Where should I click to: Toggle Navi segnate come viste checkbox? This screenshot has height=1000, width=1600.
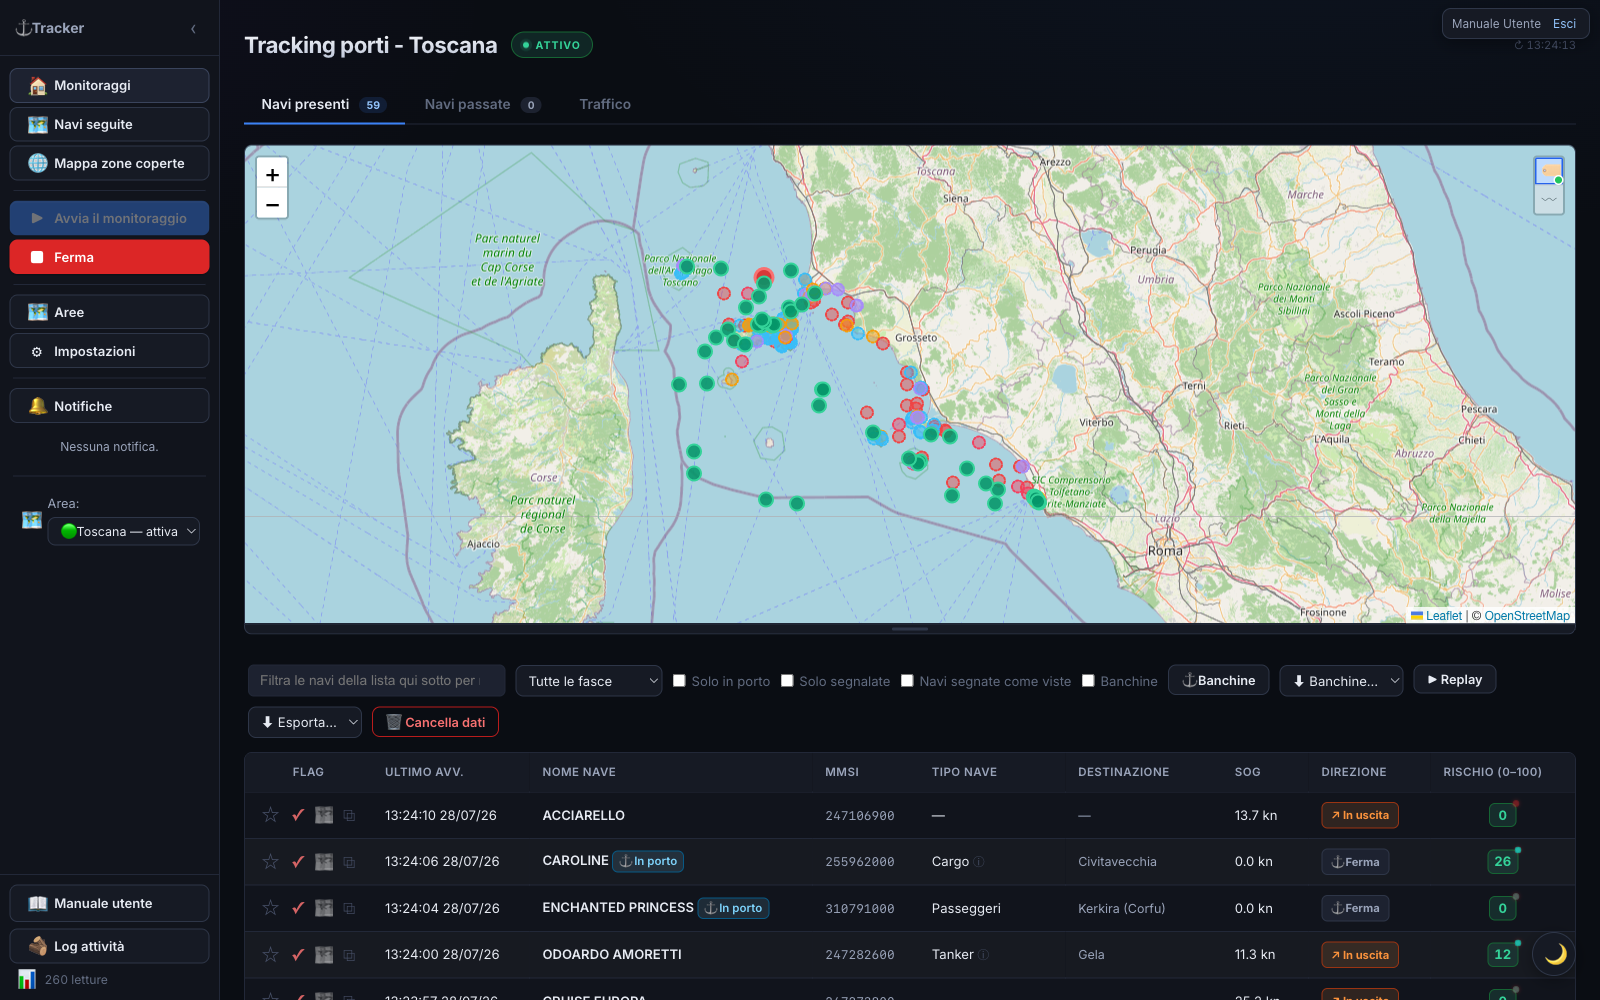[907, 681]
